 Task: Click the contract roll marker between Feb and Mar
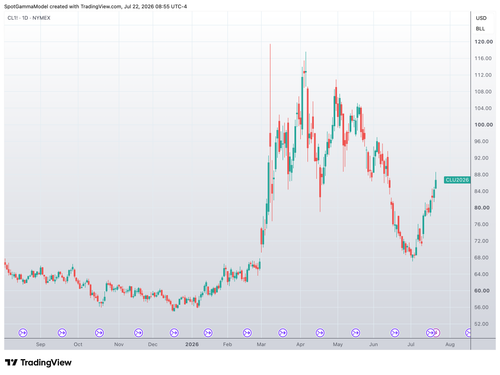click(247, 332)
